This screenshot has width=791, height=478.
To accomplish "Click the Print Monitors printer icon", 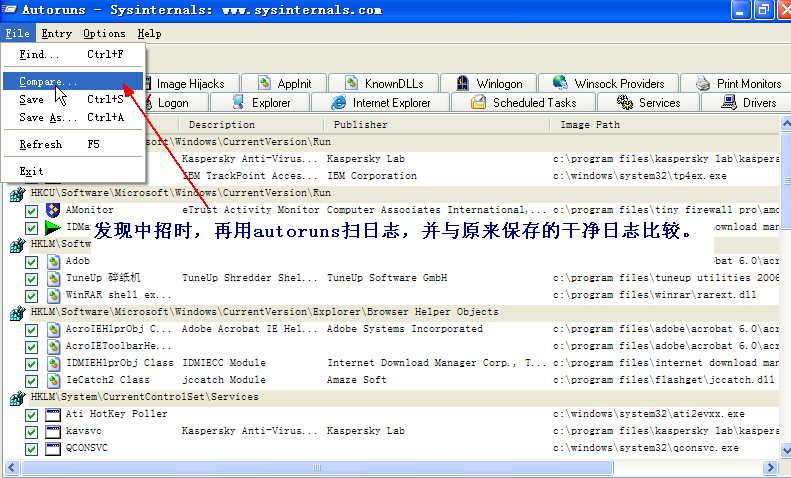I will coord(703,83).
